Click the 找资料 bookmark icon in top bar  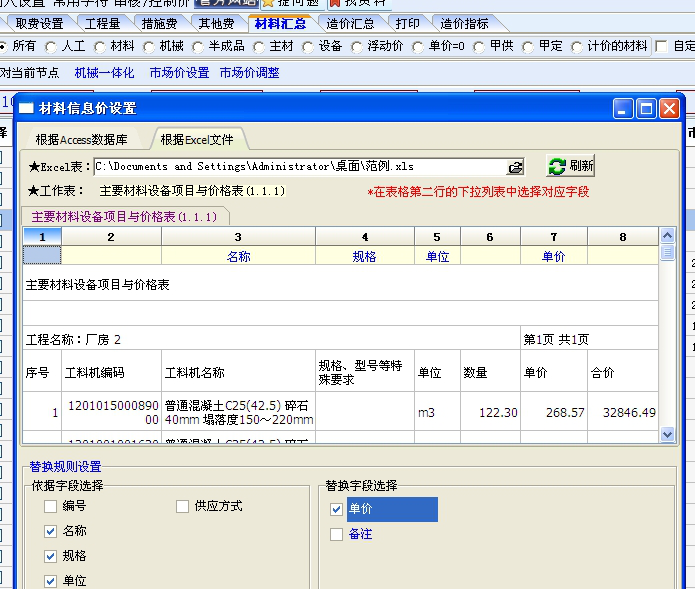(336, 3)
